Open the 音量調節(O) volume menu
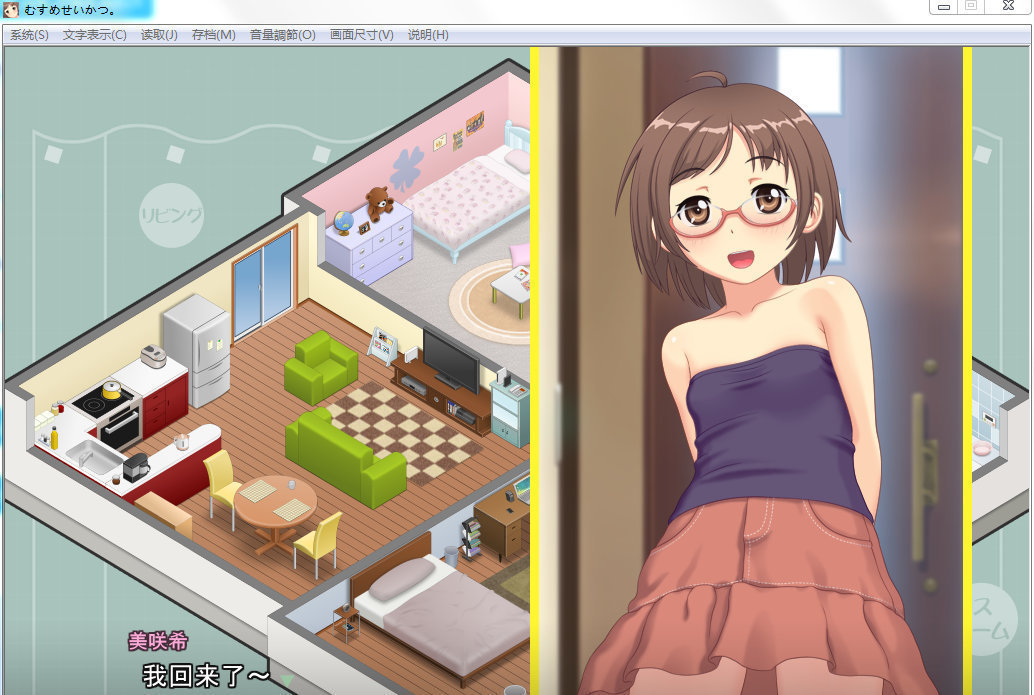The image size is (1034, 695). click(x=282, y=35)
